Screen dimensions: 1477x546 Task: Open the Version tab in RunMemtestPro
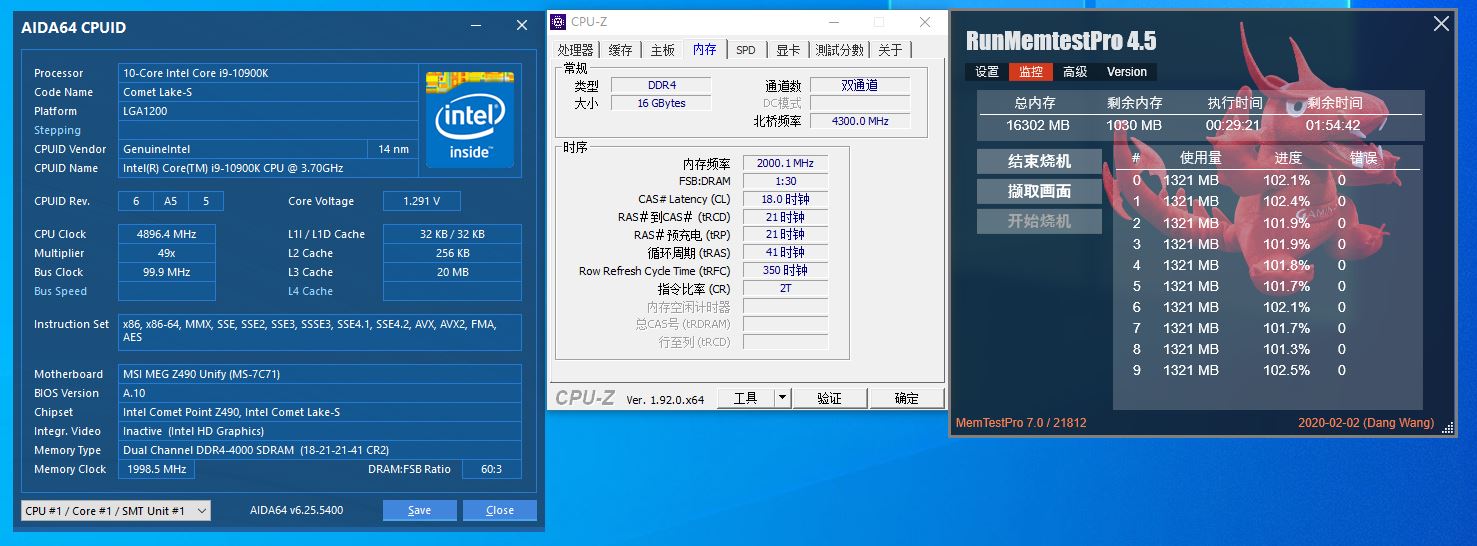[x=1127, y=72]
